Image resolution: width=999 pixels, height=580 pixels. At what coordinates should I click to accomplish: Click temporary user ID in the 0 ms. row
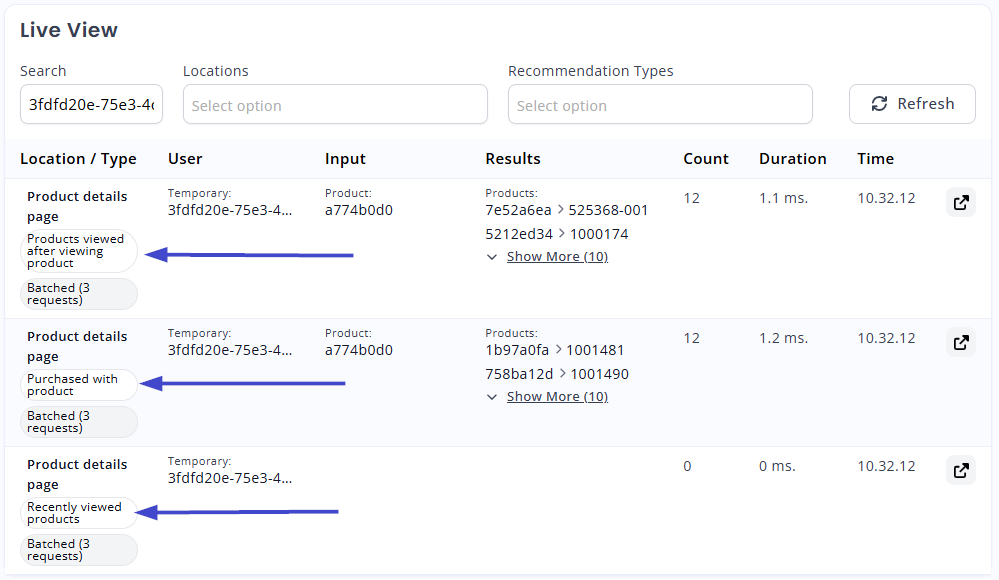click(230, 479)
